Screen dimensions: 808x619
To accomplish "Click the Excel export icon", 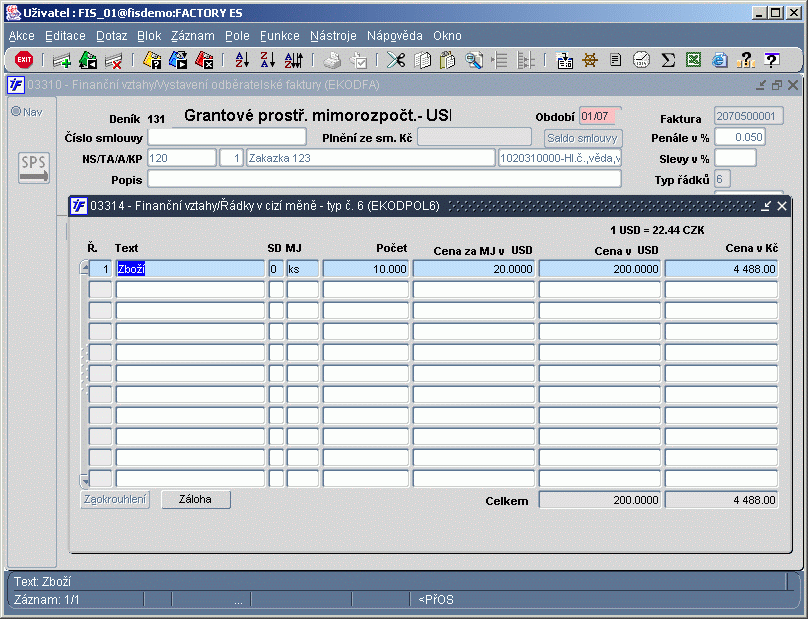I will [x=694, y=60].
